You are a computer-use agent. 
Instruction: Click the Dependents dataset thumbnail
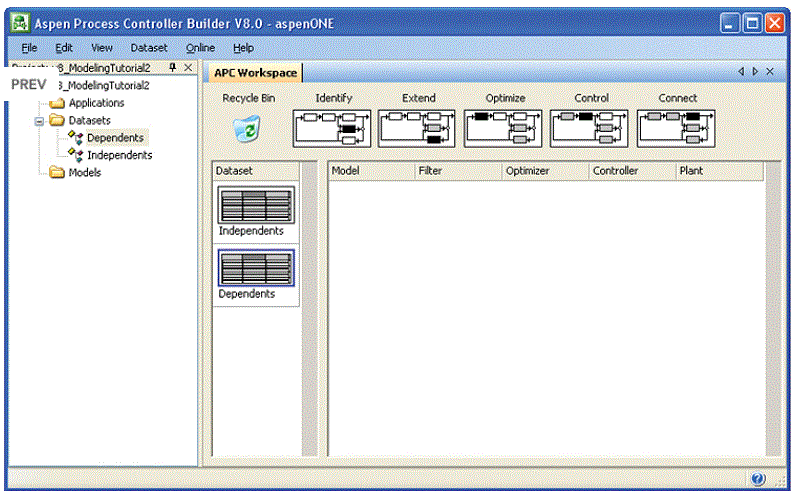tap(256, 268)
